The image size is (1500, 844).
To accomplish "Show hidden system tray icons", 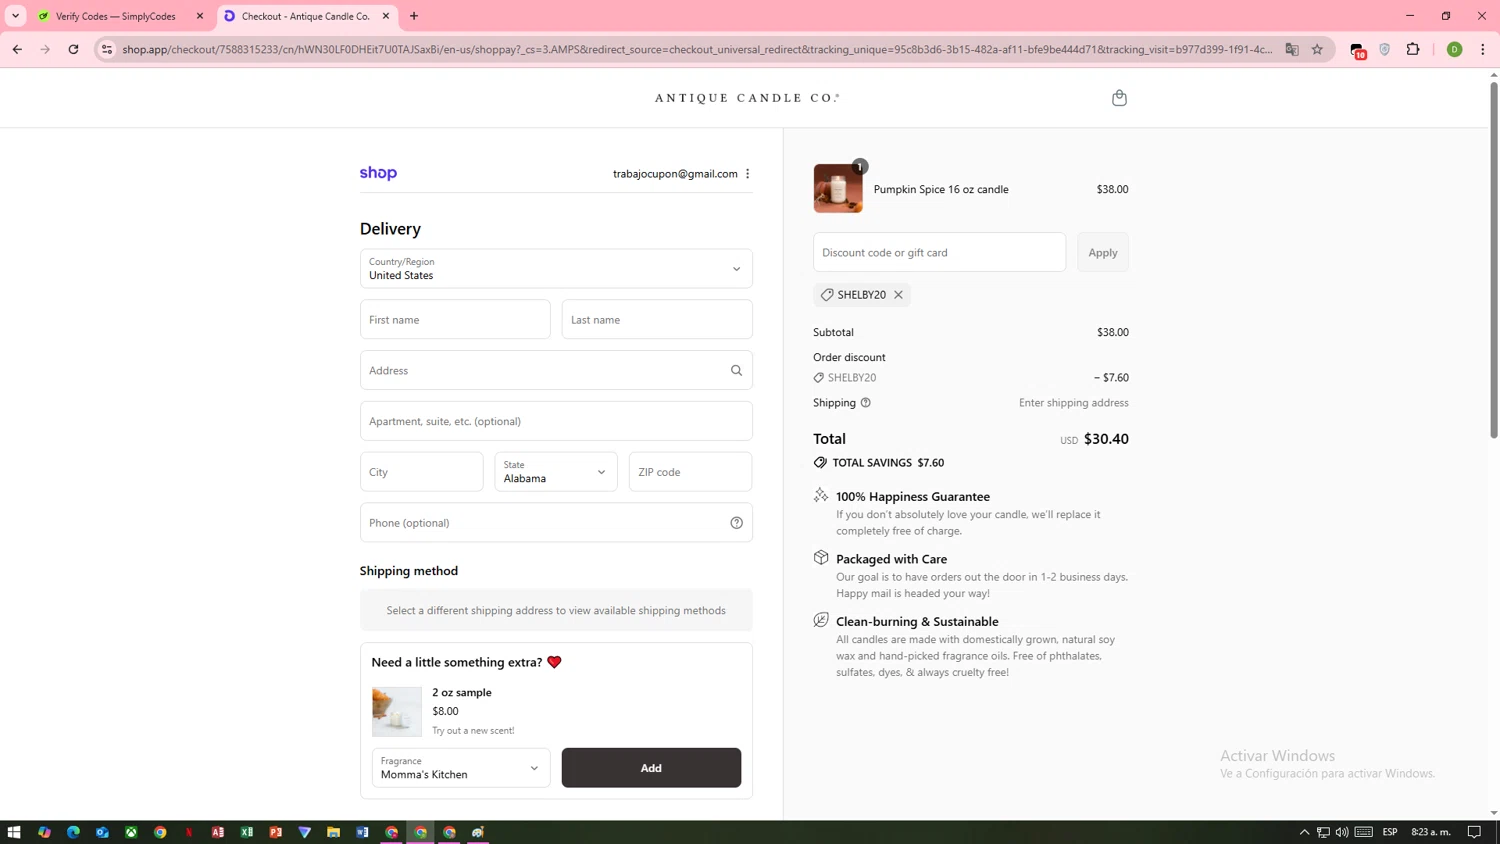I will coord(1304,832).
